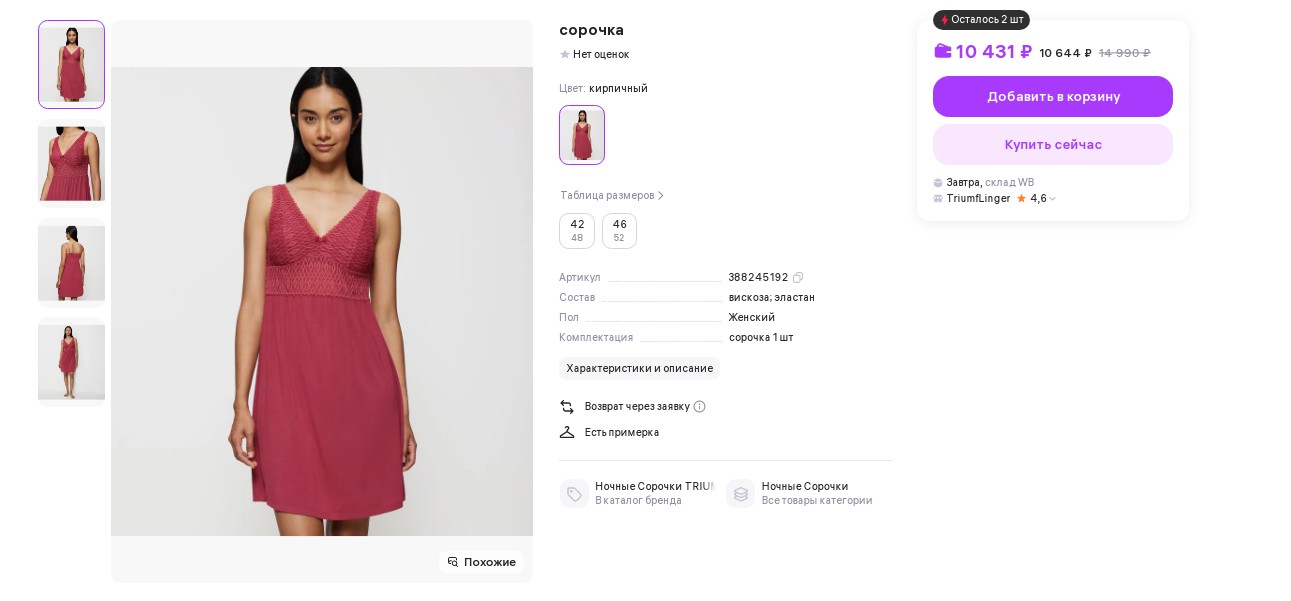1291x601 pixels.
Task: Expand Таблица размеров size chart
Action: [x=612, y=196]
